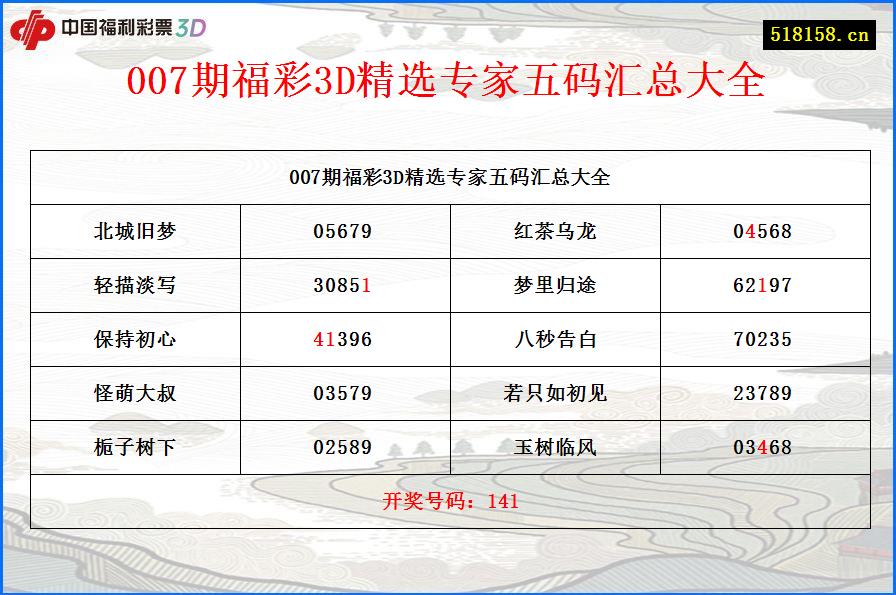Click the expert name 梦里归途
This screenshot has width=896, height=595.
555,285
